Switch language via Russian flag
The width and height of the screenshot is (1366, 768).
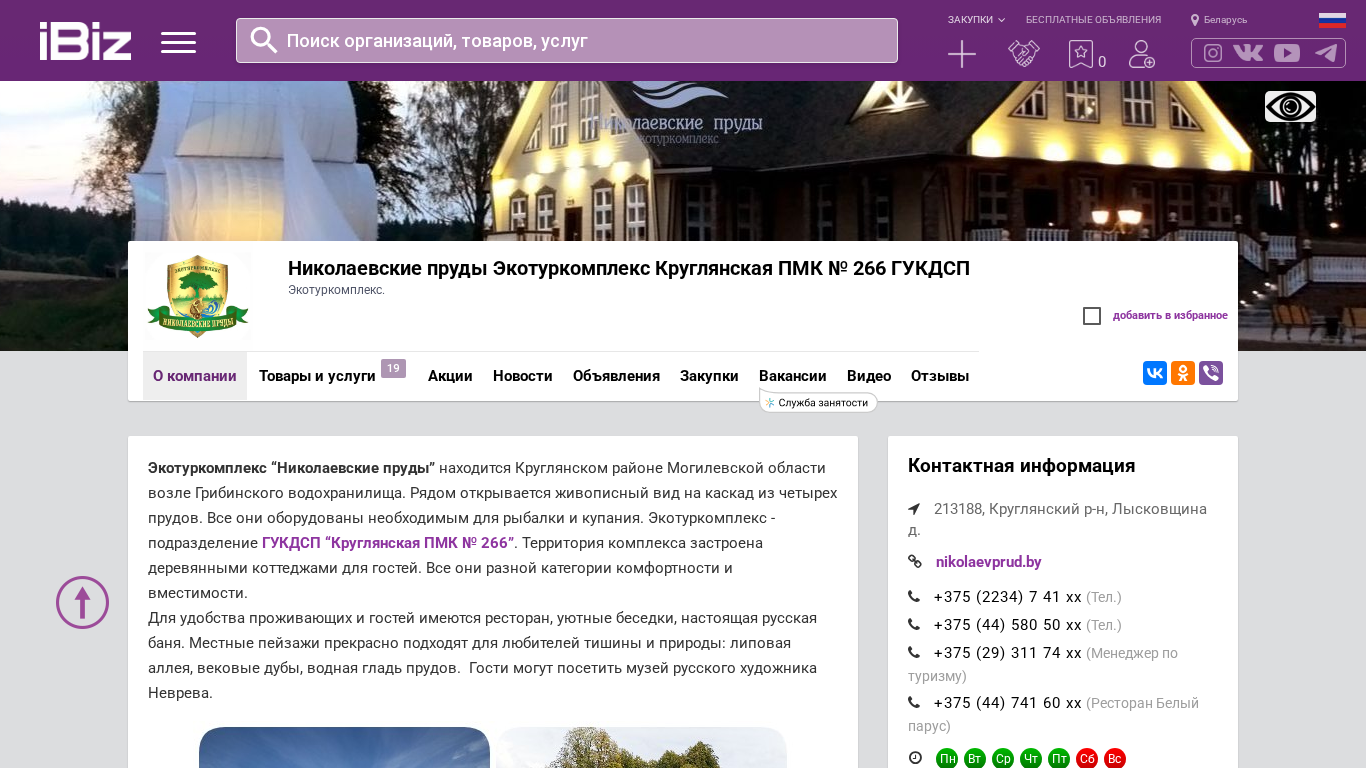click(x=1332, y=20)
